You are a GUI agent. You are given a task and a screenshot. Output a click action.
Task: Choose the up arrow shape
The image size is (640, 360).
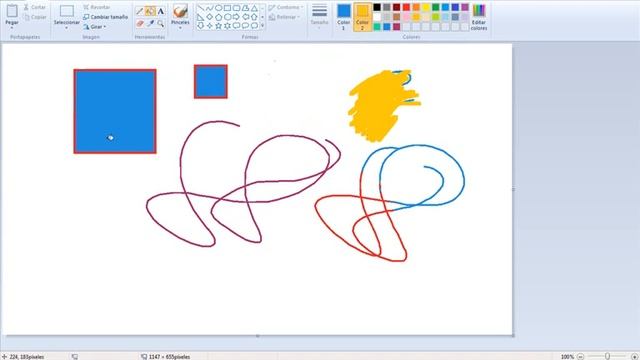(x=254, y=17)
